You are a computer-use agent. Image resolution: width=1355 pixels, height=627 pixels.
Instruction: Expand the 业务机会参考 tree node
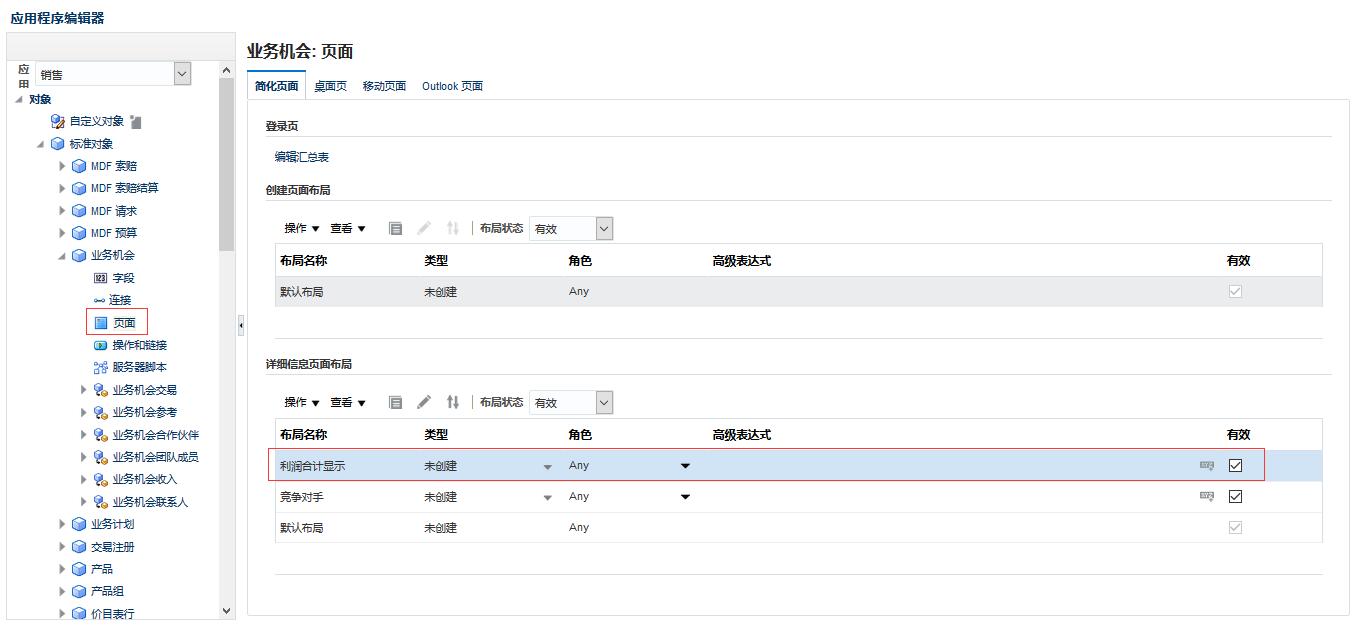point(84,412)
